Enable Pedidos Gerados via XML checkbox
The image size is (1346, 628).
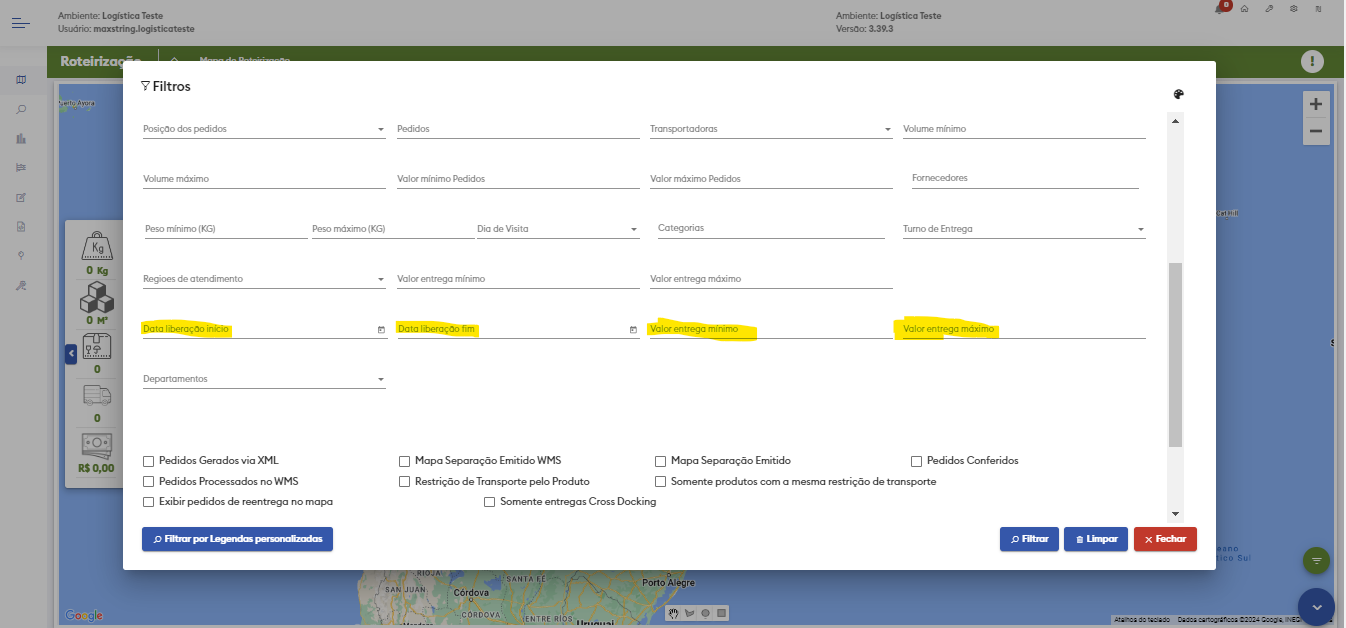click(x=149, y=461)
